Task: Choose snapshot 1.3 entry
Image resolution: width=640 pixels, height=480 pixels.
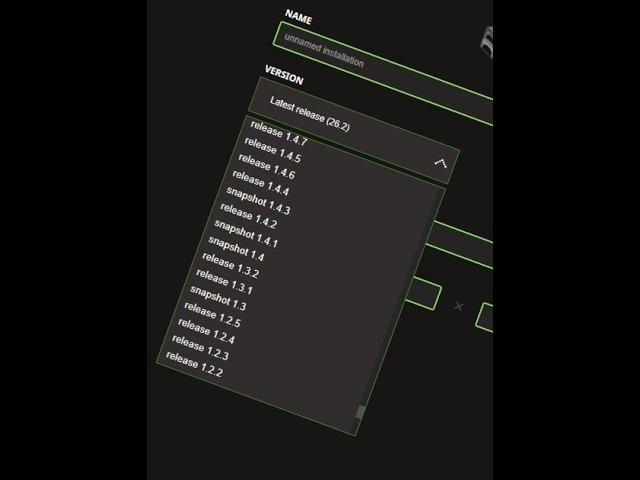Action: click(x=218, y=298)
